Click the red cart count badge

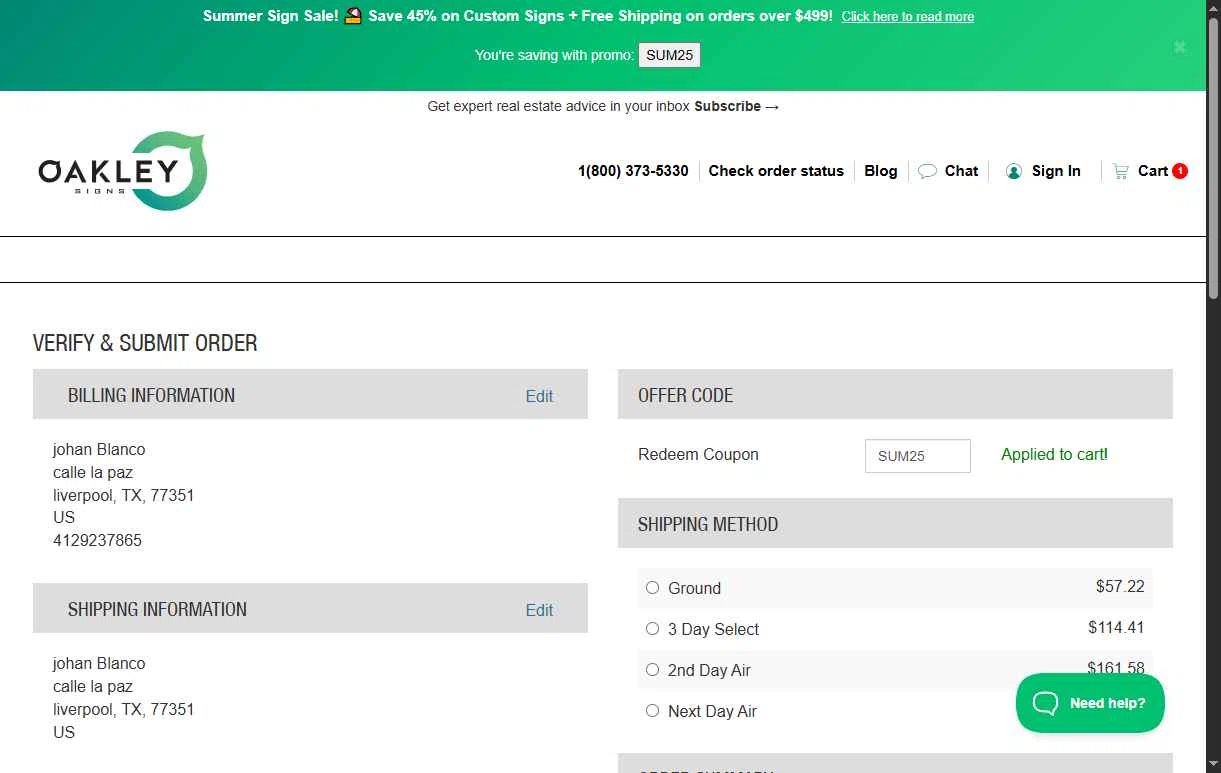click(1180, 171)
